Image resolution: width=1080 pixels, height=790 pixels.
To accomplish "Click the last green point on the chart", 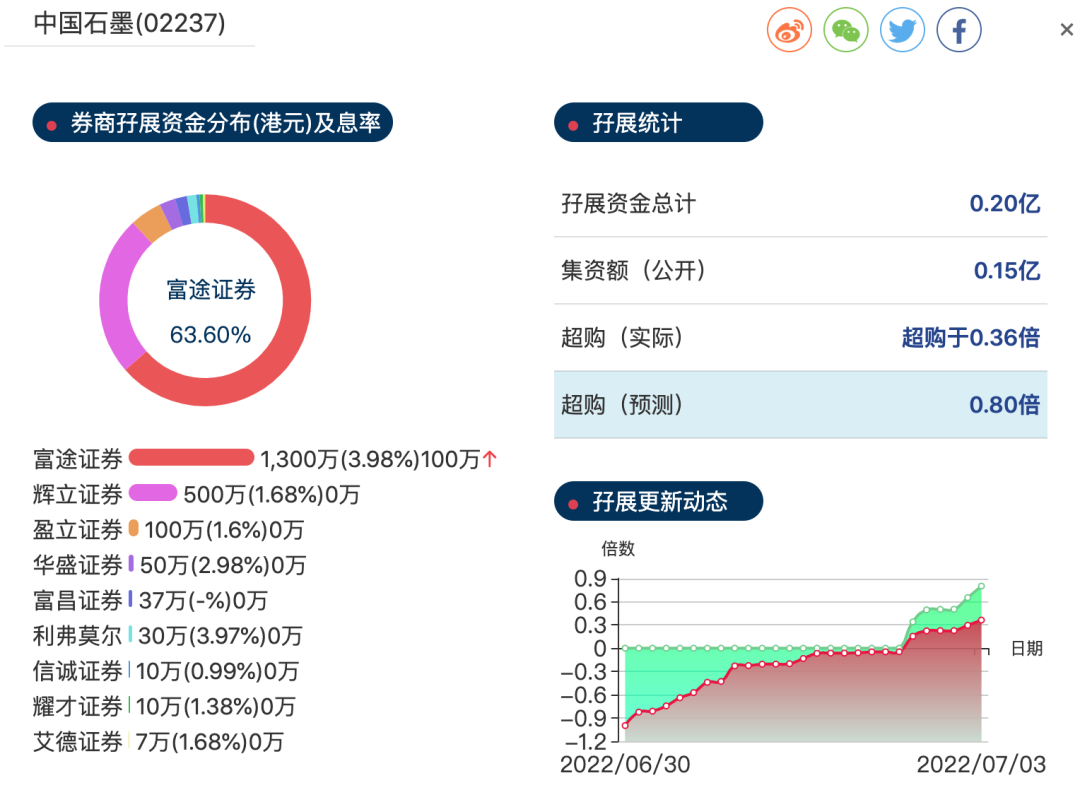I will (982, 586).
